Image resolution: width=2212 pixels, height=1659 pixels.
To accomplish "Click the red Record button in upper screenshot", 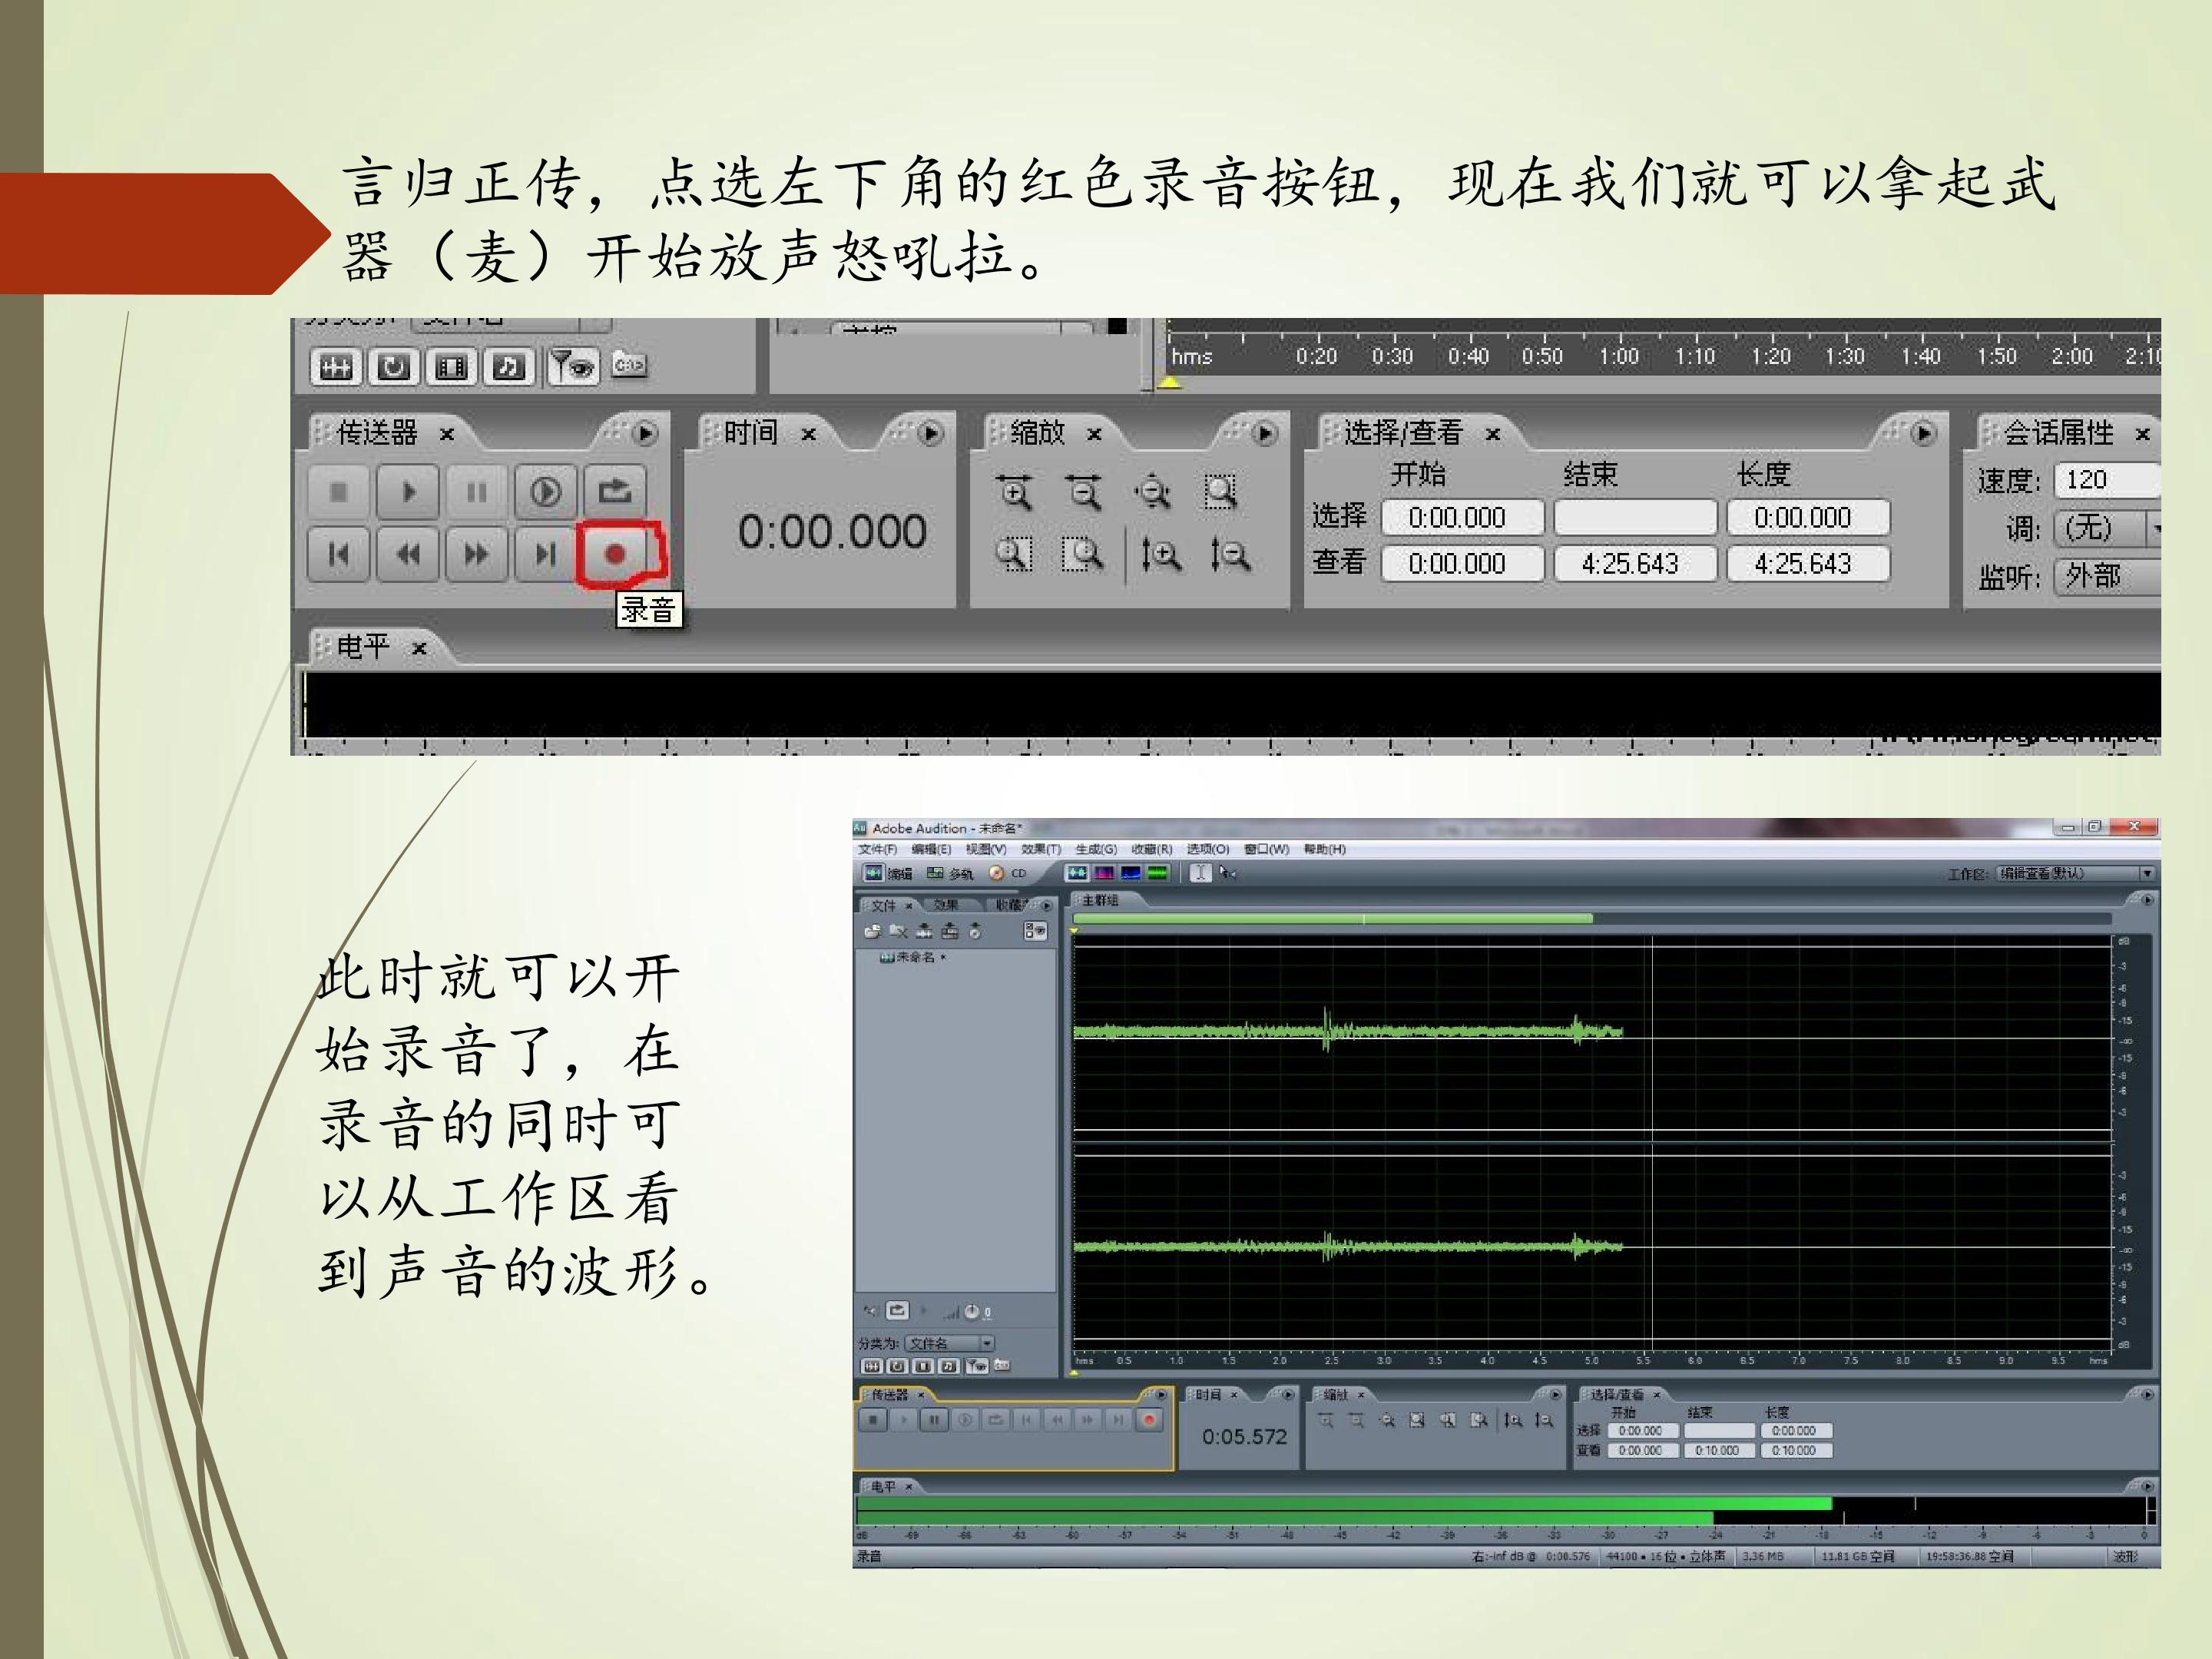I will 616,553.
